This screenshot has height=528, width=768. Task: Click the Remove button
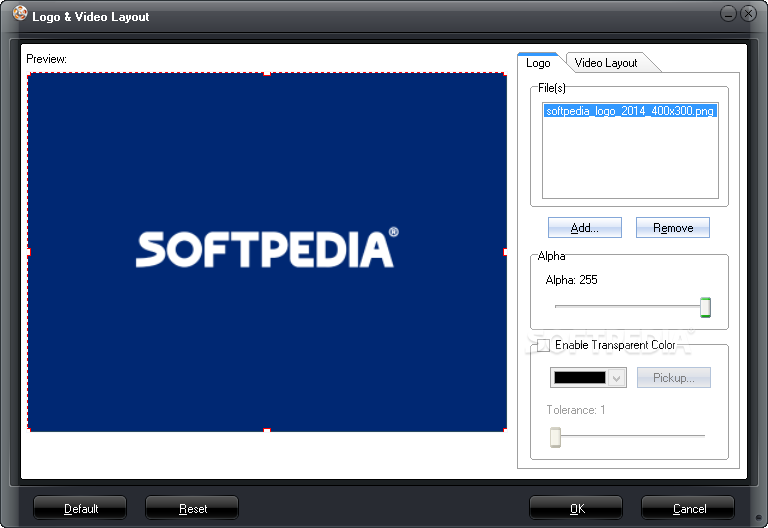(673, 228)
